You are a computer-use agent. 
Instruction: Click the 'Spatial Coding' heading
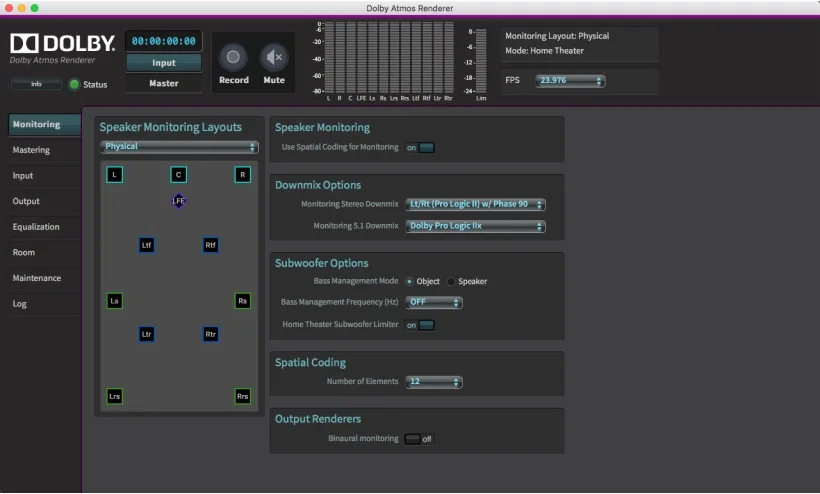click(x=310, y=362)
